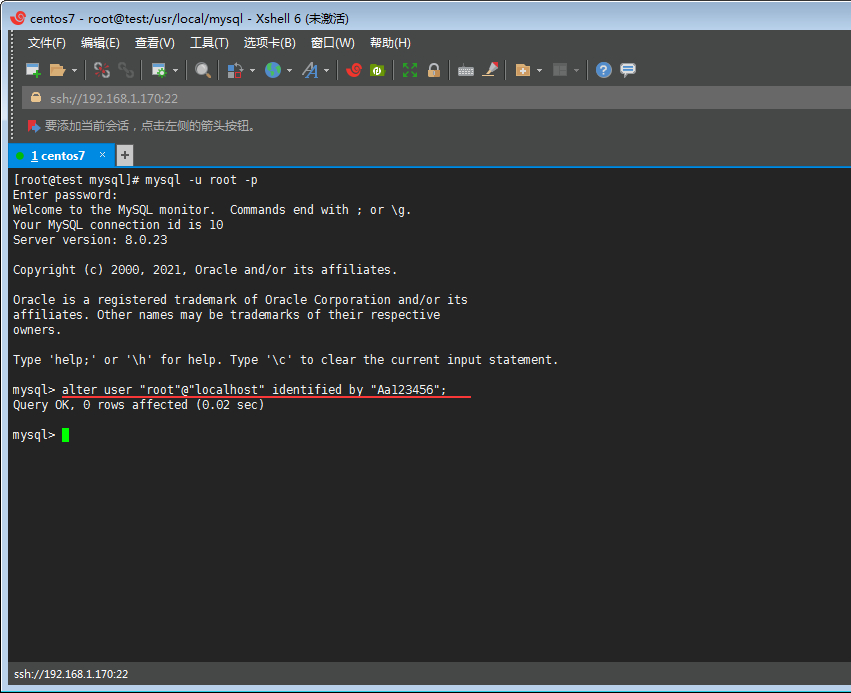Viewport: 851px width, 693px height.
Task: Click the Copyright Oracle line
Action: (205, 270)
